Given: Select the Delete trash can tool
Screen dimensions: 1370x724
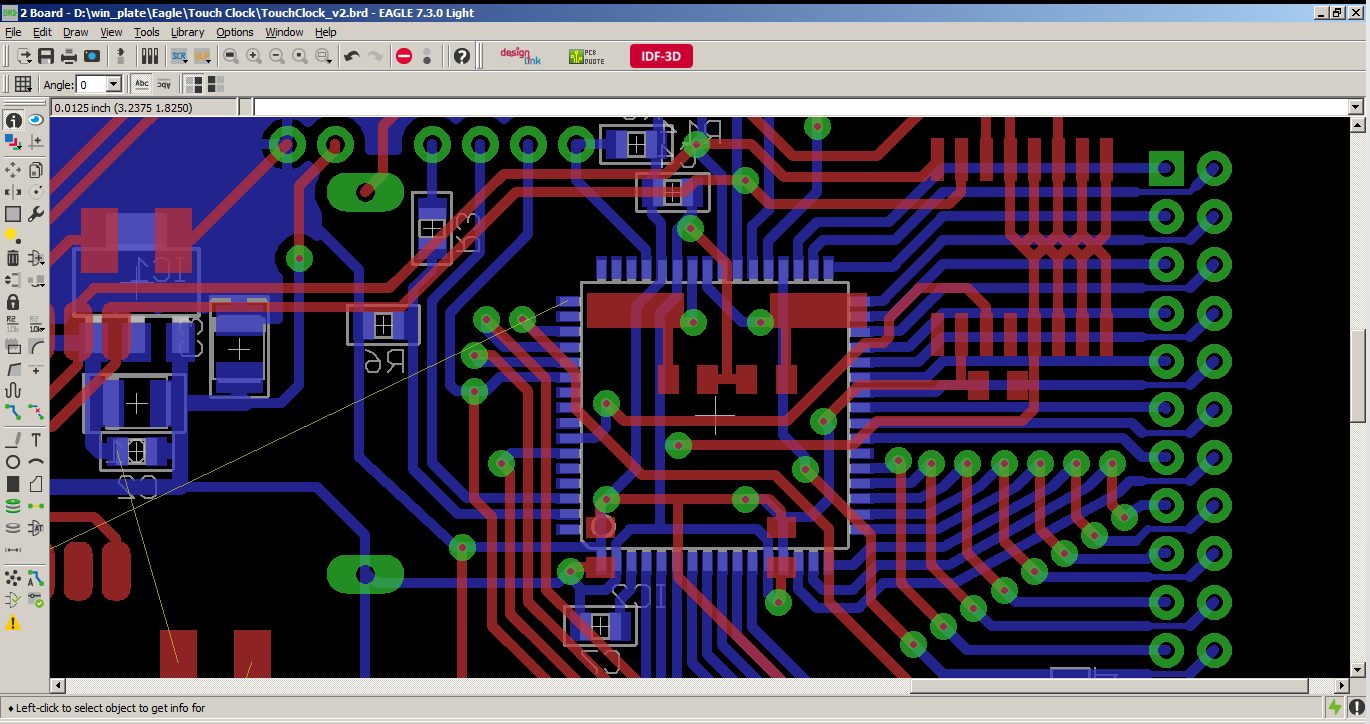Looking at the screenshot, I should click(13, 258).
